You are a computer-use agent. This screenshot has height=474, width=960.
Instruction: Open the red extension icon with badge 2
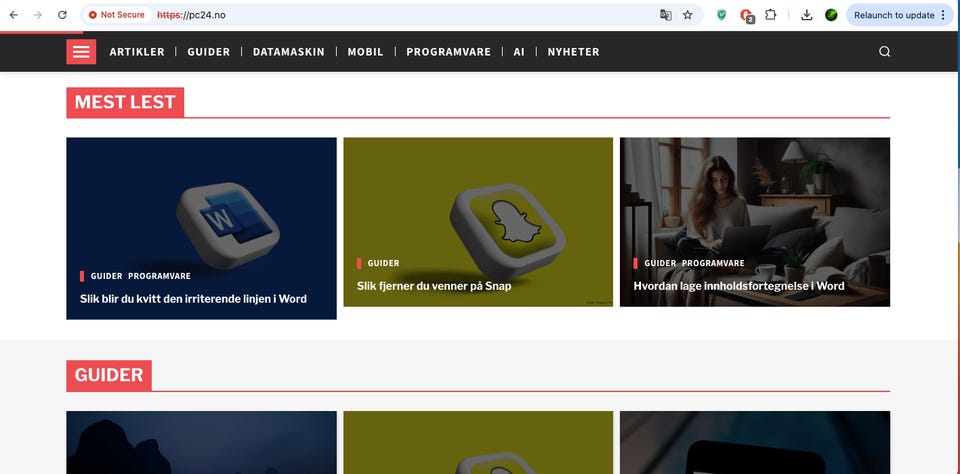click(746, 15)
